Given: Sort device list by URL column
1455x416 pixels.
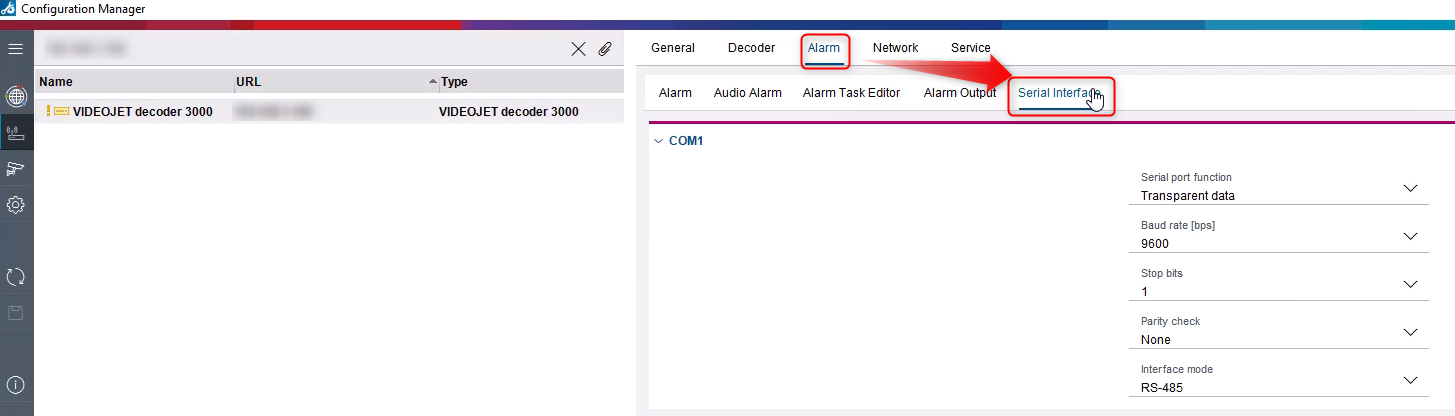Looking at the screenshot, I should coord(336,82).
